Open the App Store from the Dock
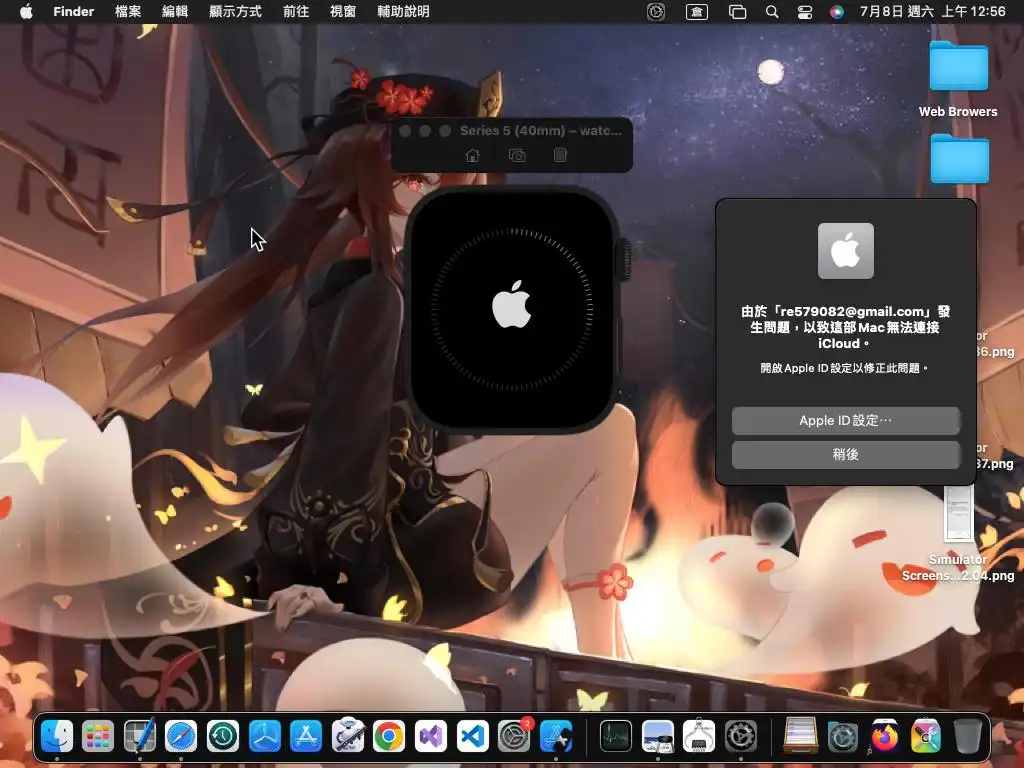1024x768 pixels. pyautogui.click(x=306, y=737)
